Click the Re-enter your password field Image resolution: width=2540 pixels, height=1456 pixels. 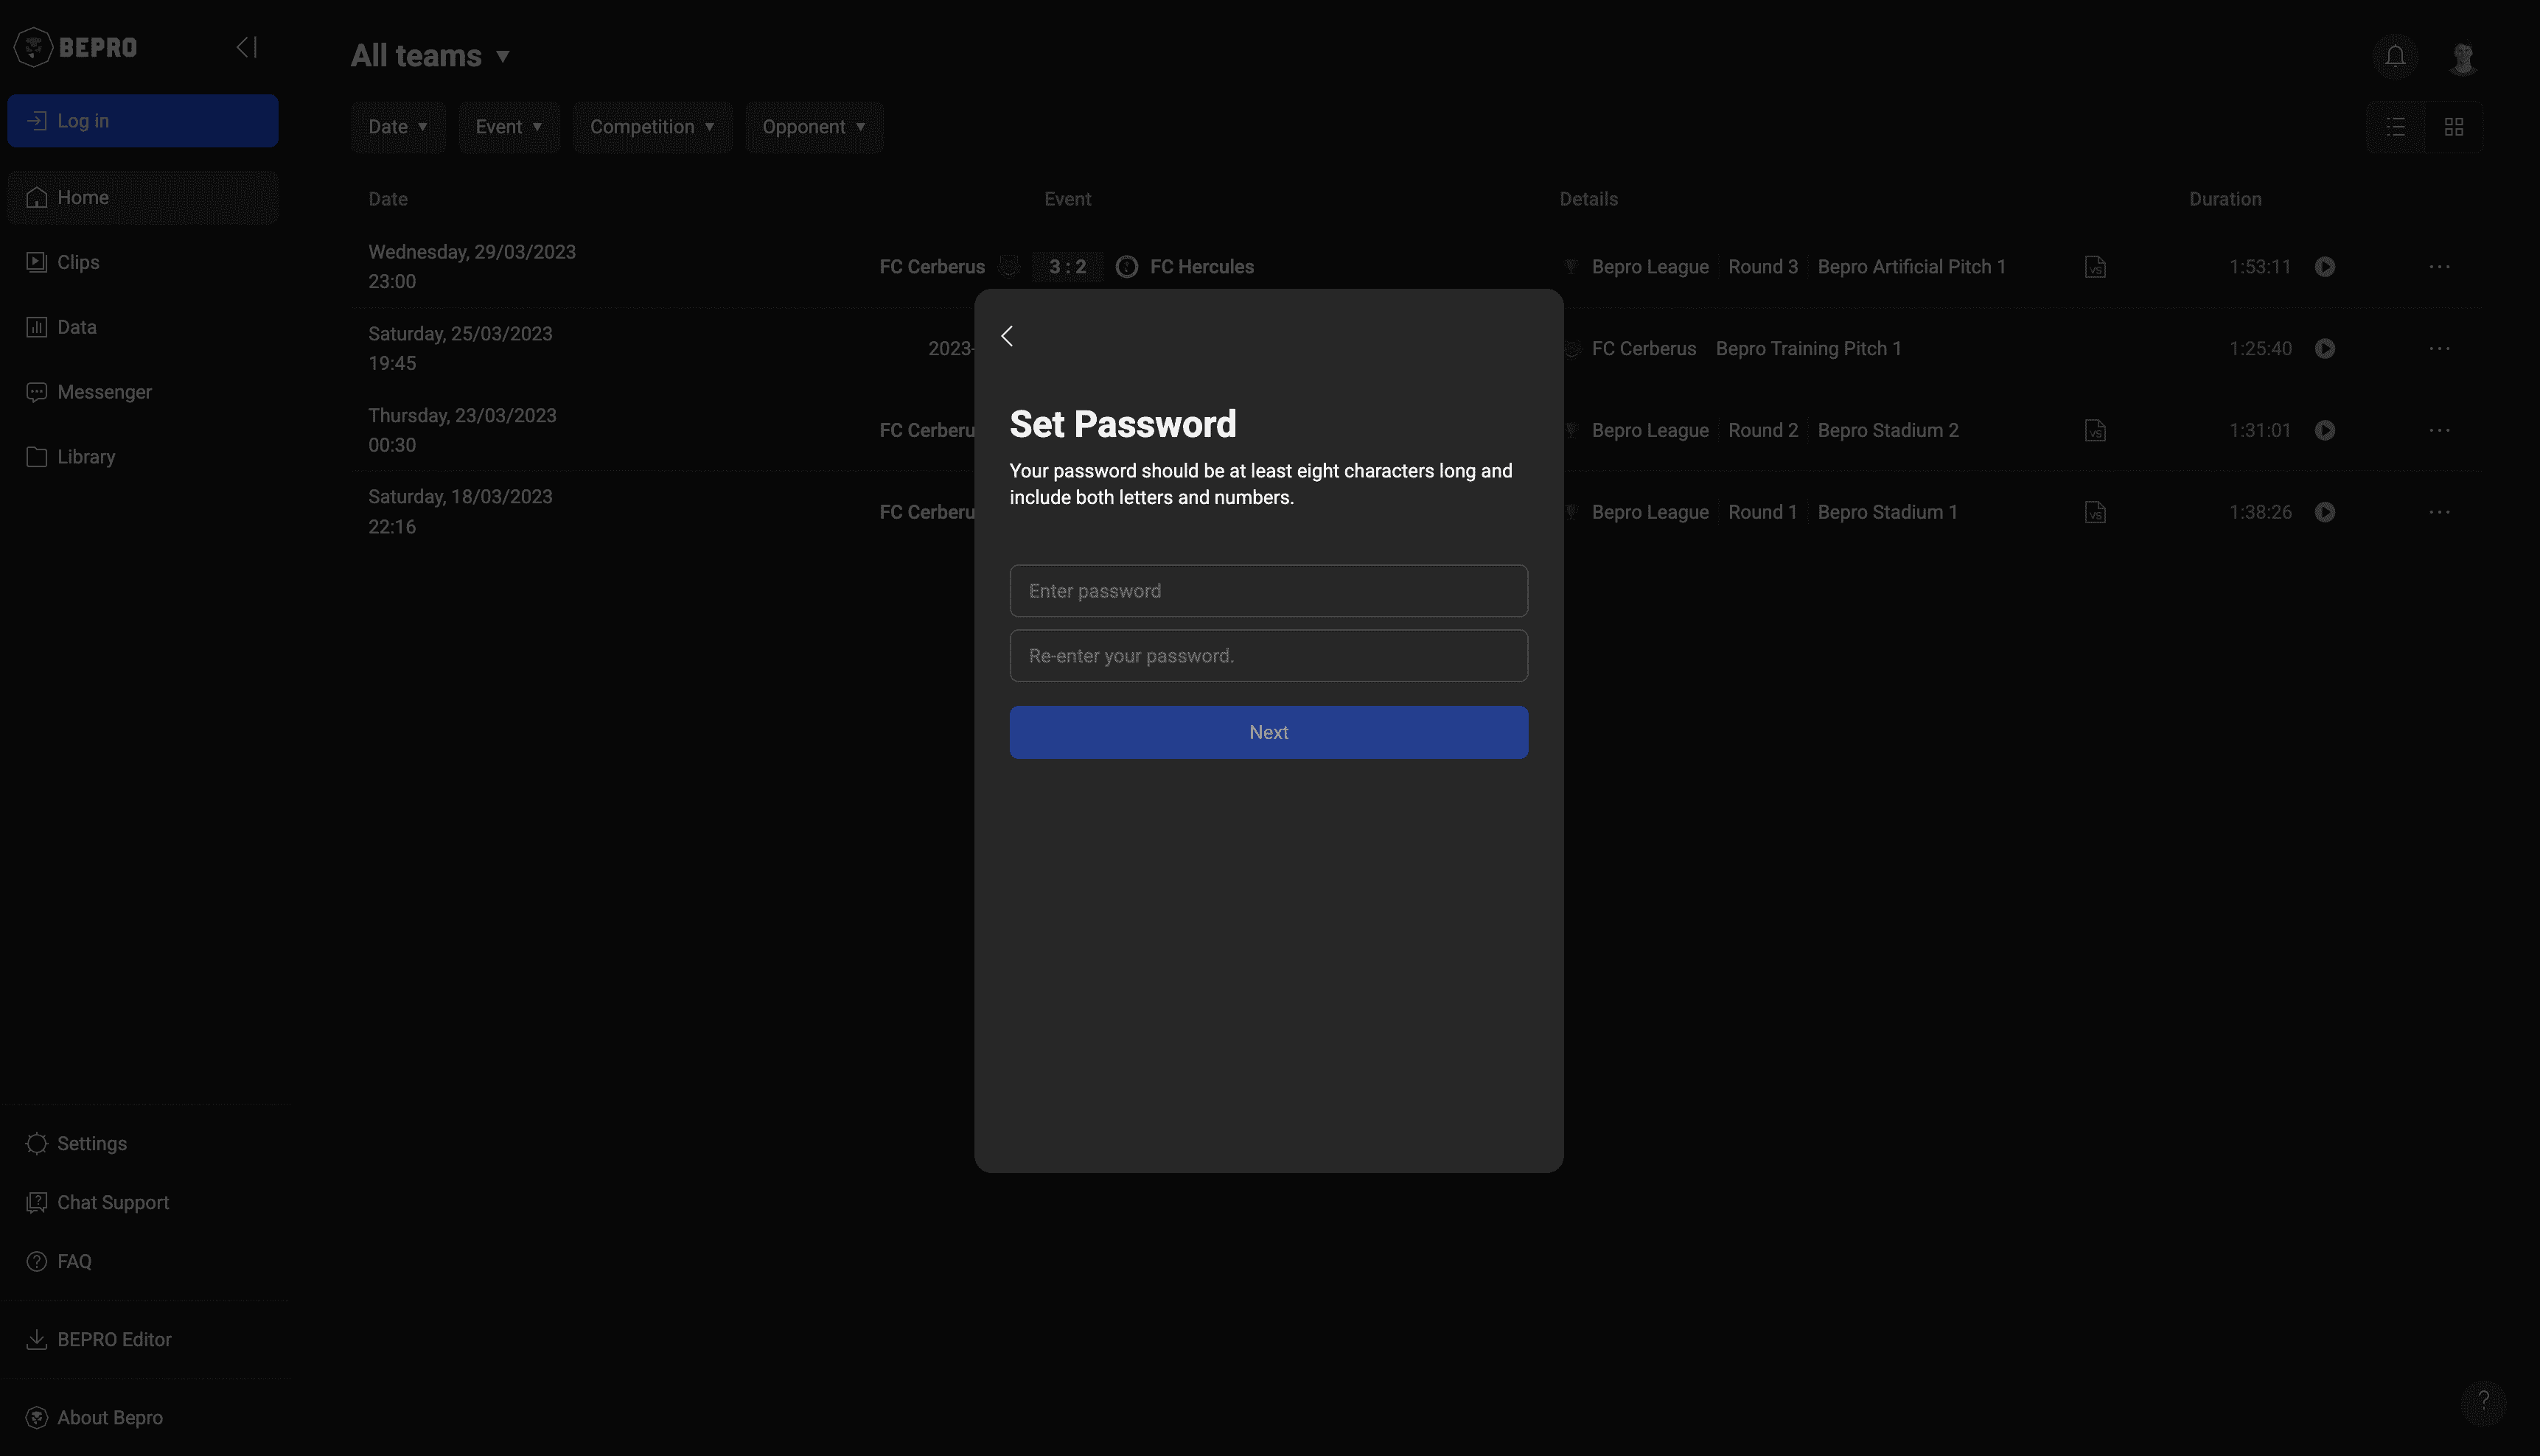1268,656
